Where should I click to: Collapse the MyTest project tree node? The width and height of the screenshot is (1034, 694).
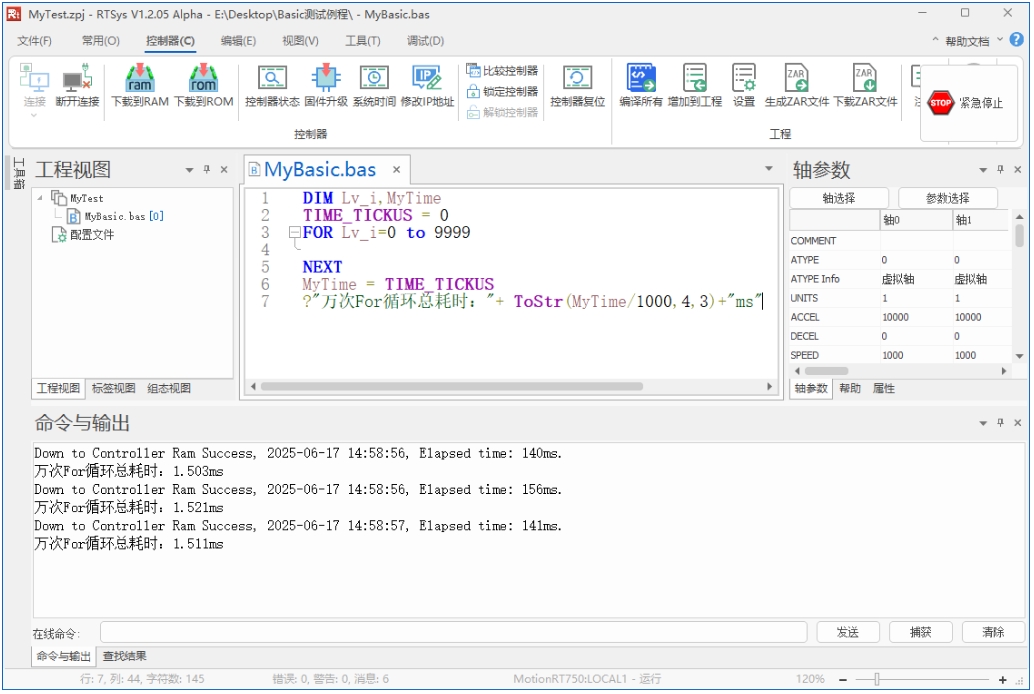[41, 198]
